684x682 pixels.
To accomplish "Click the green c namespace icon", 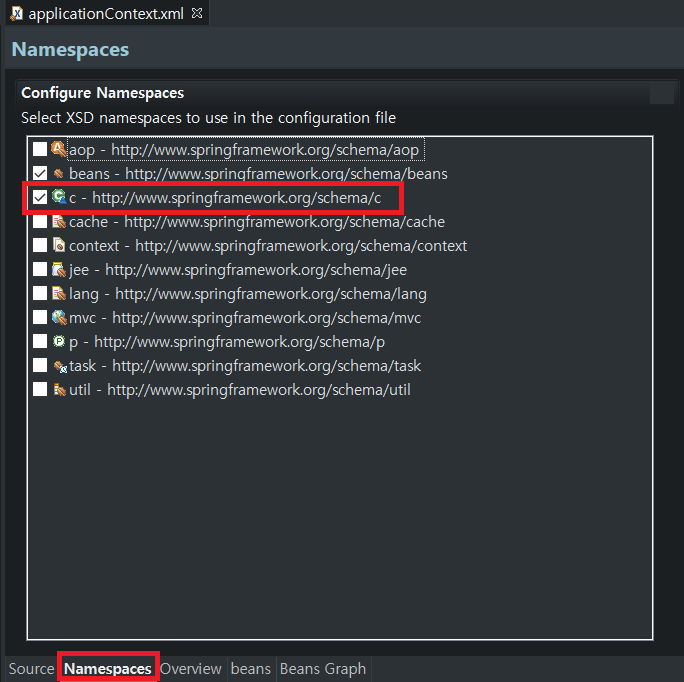I will coord(58,197).
